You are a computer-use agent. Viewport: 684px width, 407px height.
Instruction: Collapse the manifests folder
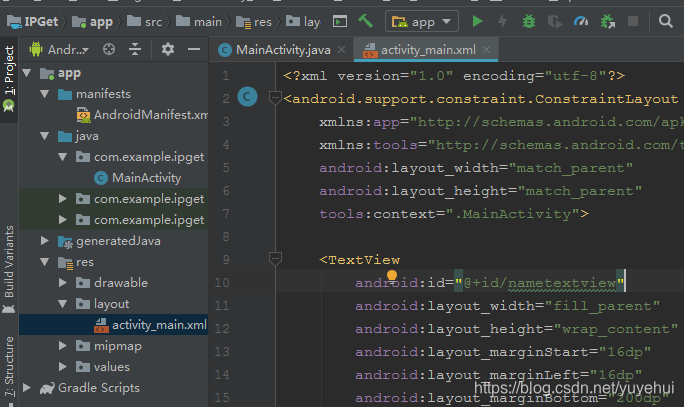44,94
